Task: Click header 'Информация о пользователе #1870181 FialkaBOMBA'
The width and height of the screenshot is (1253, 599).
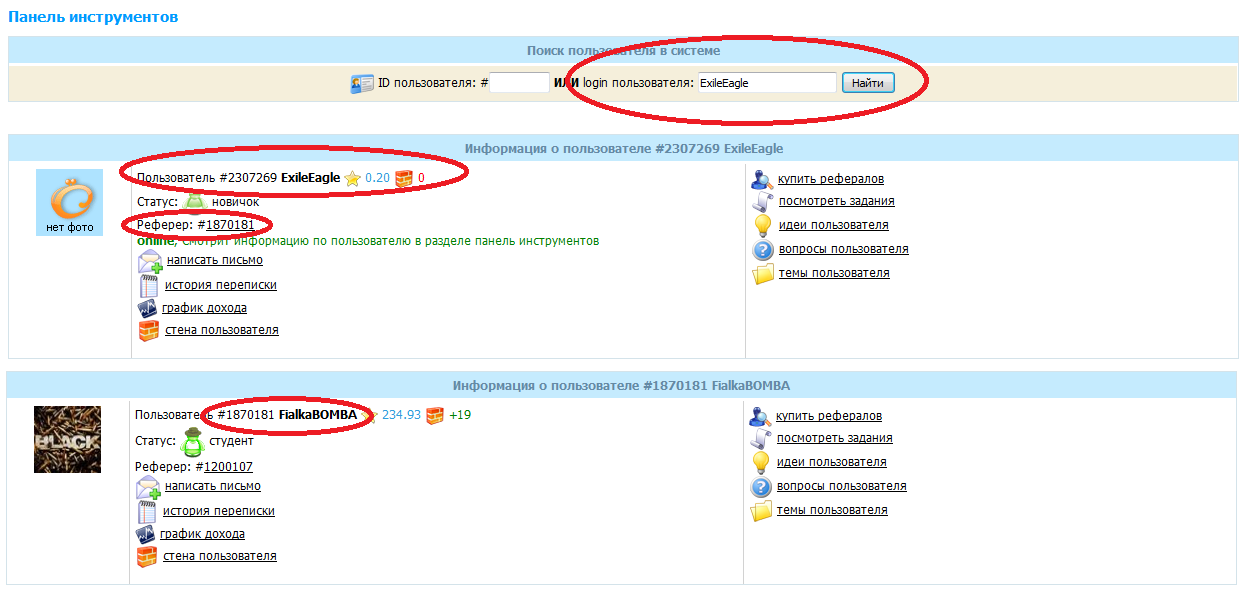Action: [x=622, y=385]
